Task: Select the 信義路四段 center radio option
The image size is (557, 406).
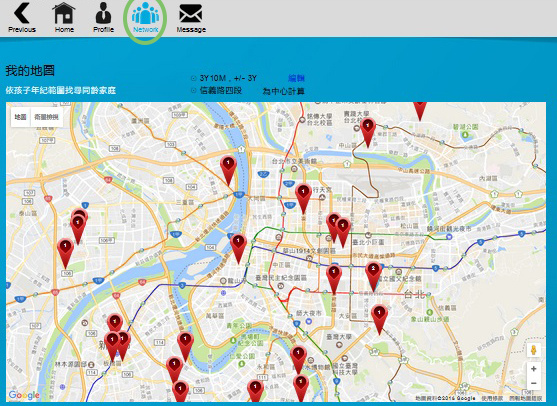Action: click(194, 91)
